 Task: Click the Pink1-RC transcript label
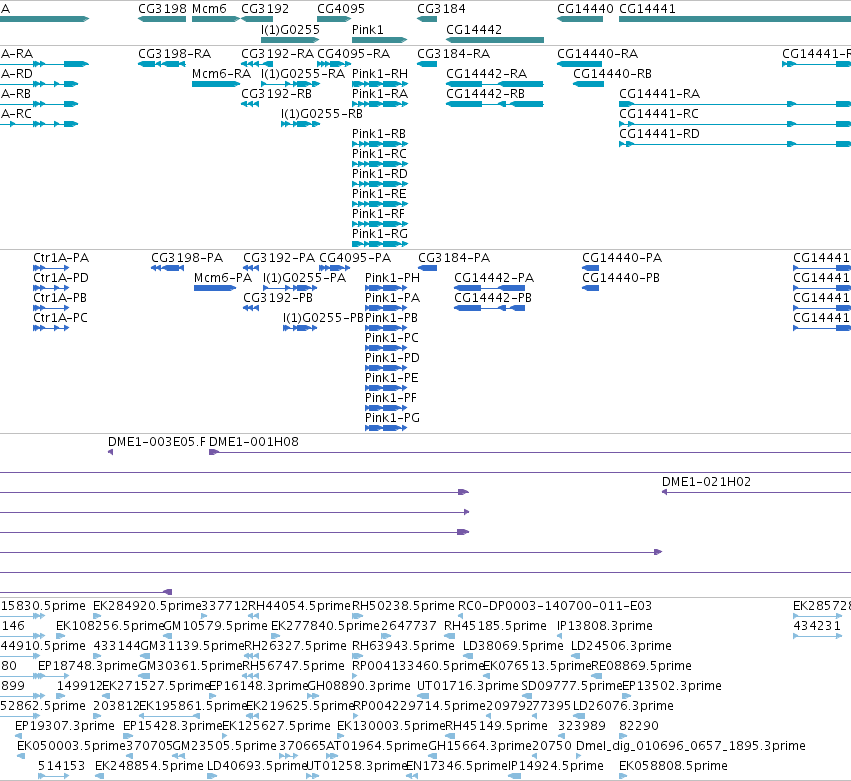[x=379, y=154]
